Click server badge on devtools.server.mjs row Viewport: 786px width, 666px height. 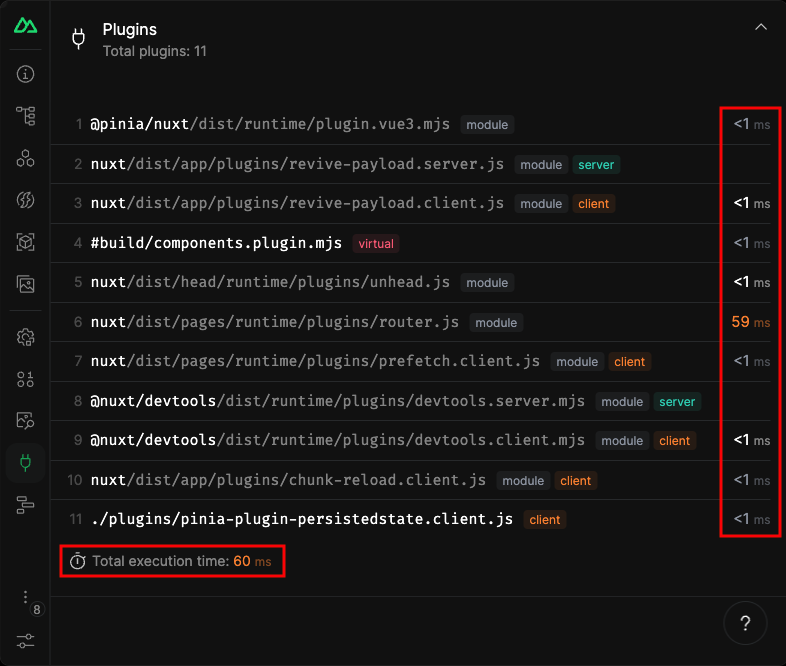677,401
